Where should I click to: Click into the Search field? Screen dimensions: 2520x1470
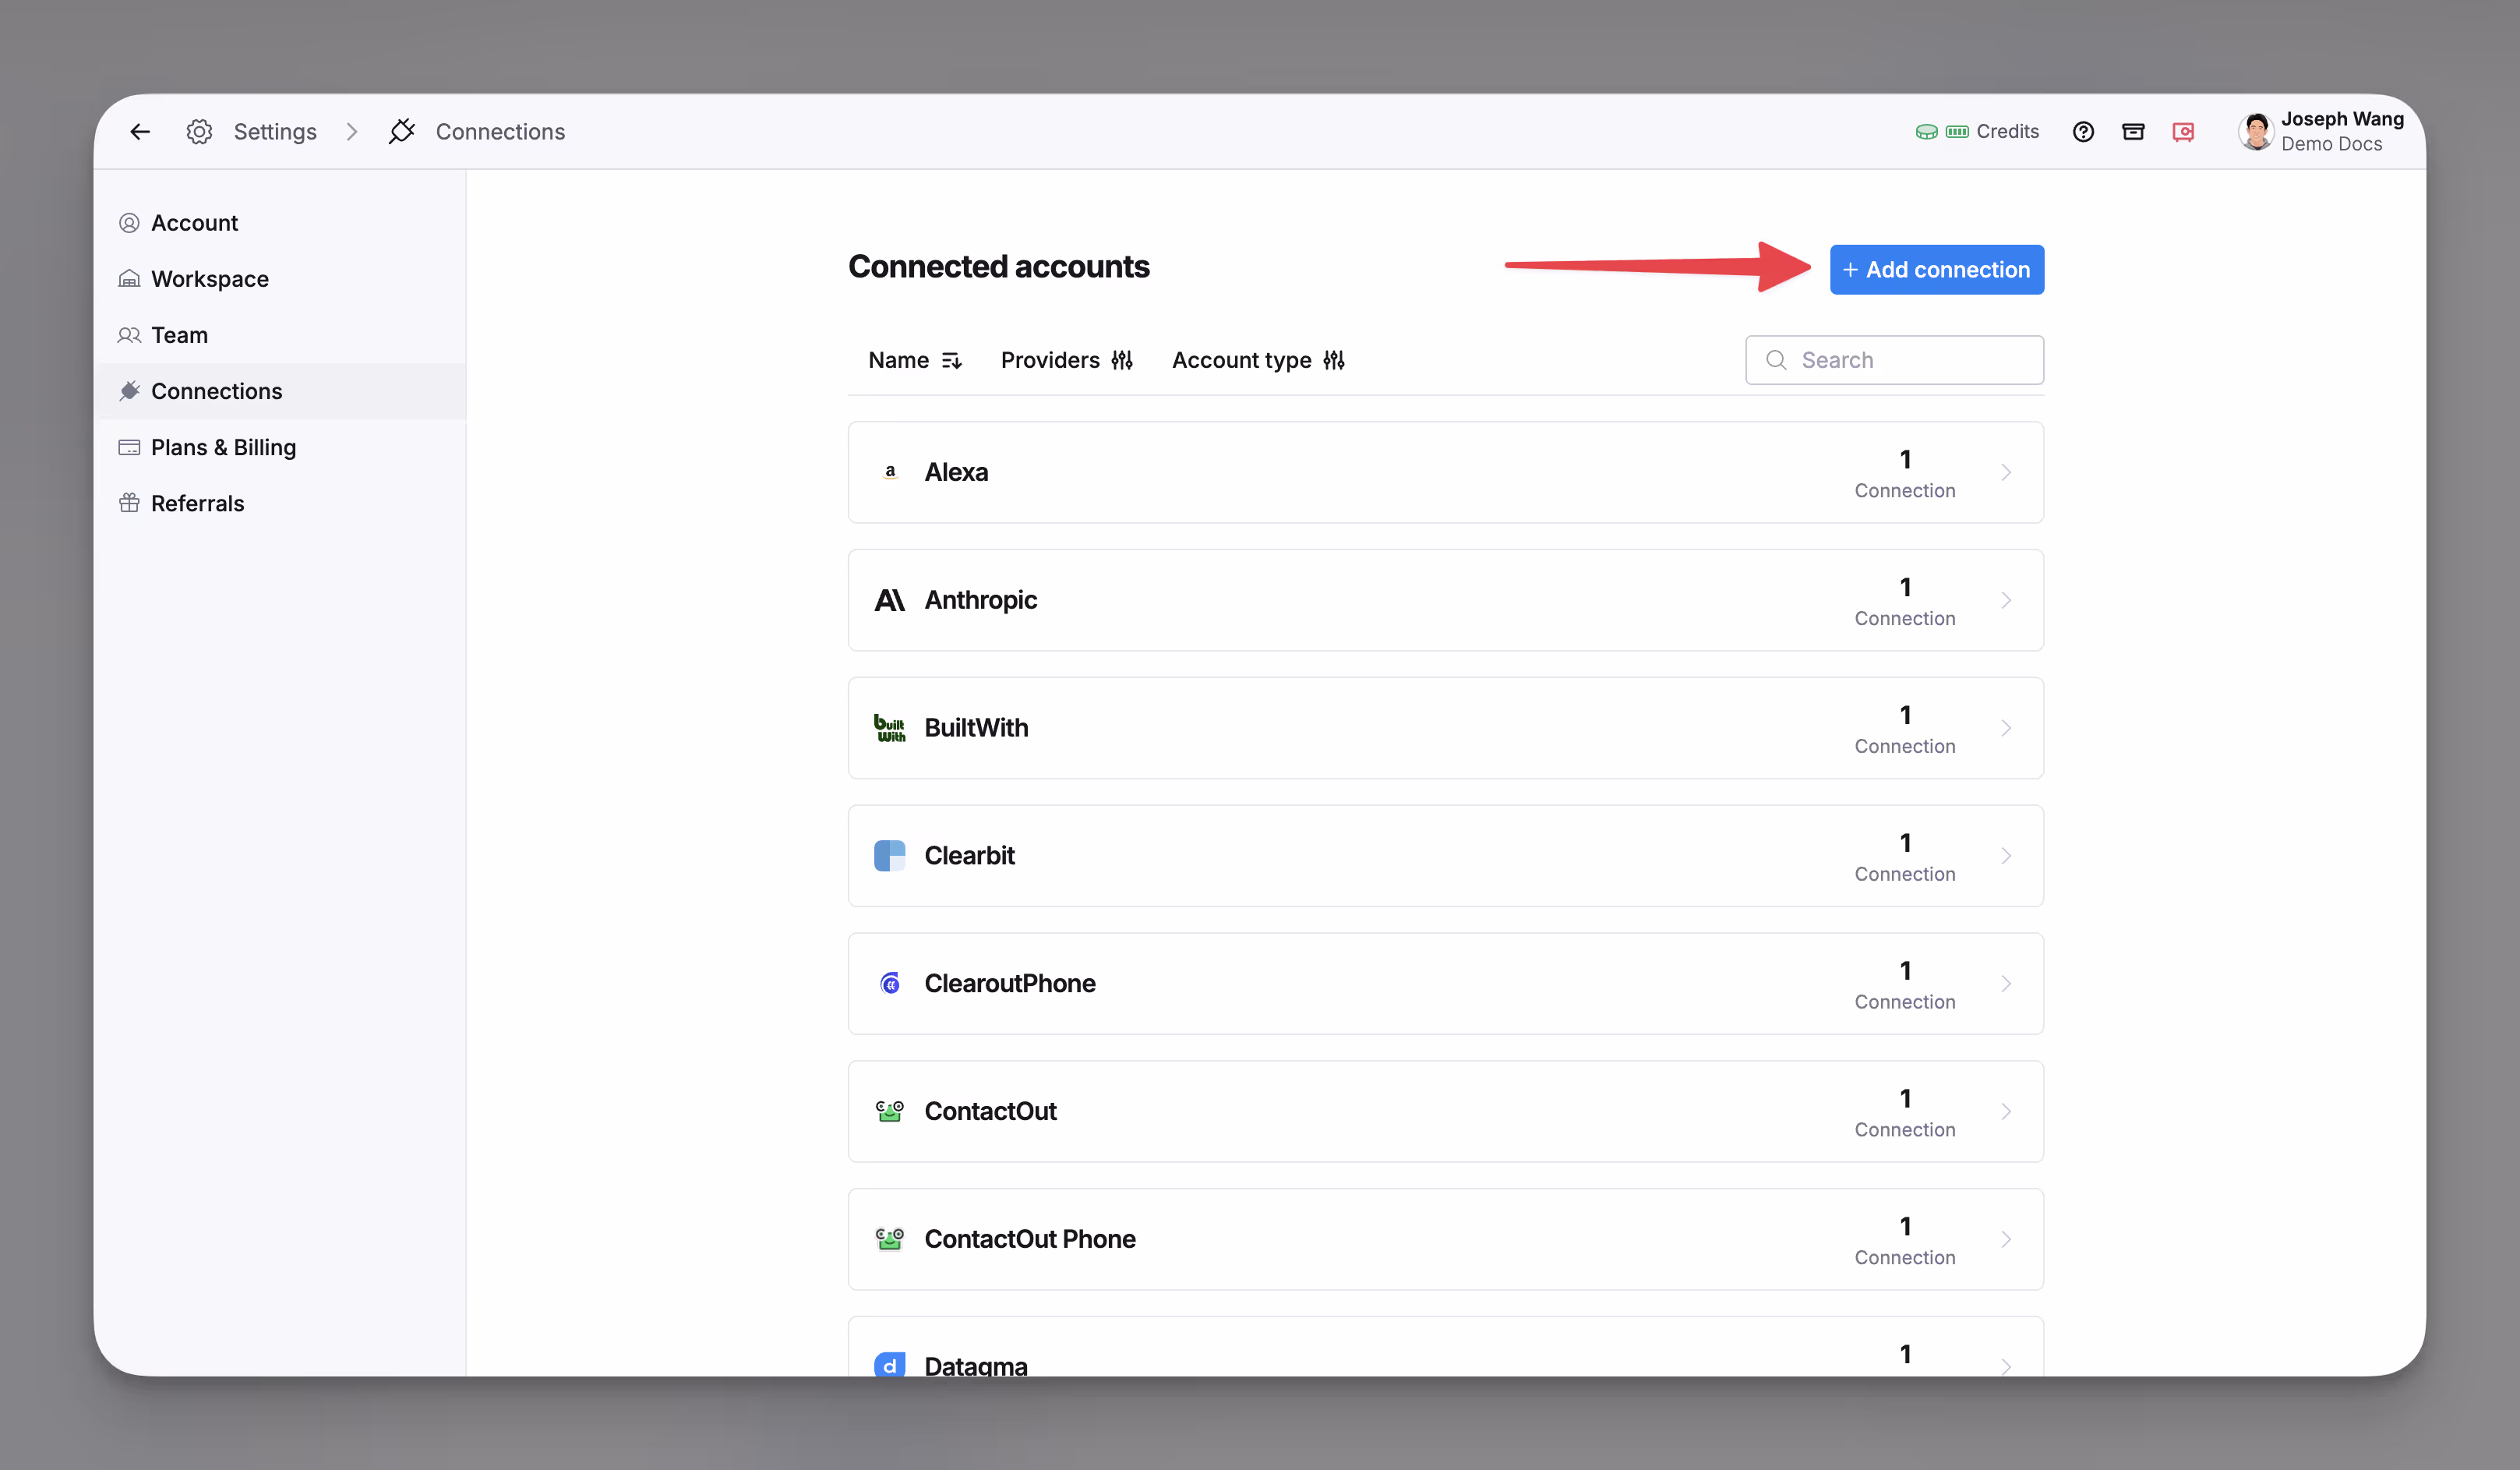point(1894,360)
